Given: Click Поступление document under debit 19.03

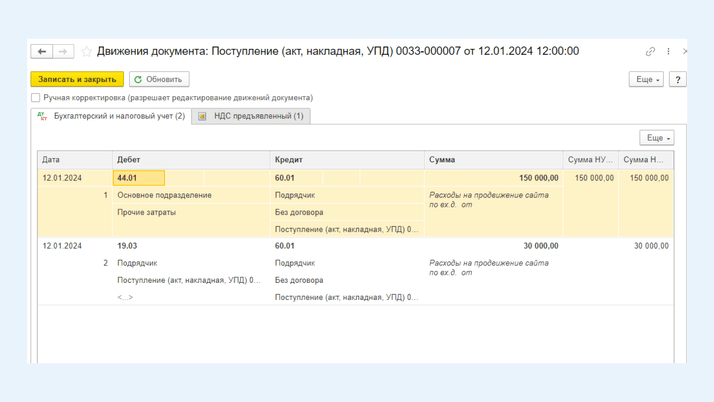Looking at the screenshot, I should (x=189, y=280).
